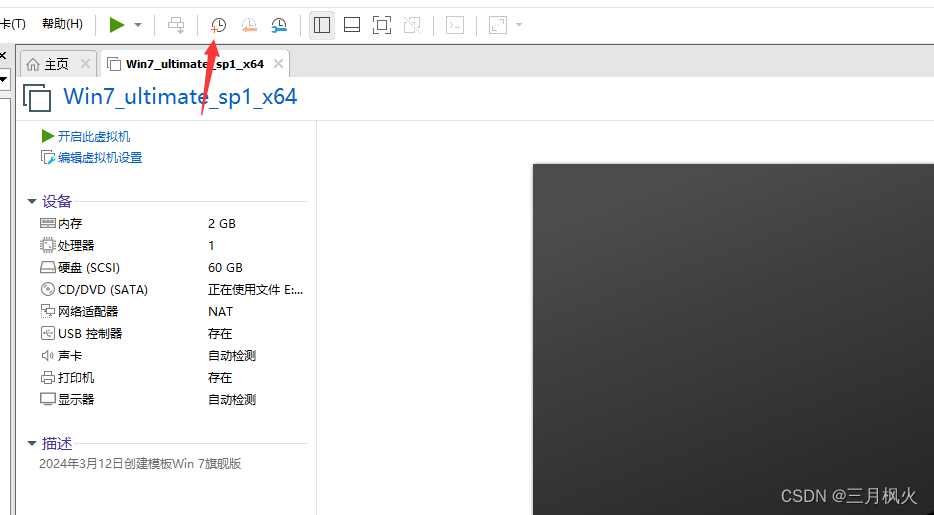Screen dimensions: 934x515
Task: Open the library panel dropdown arrow
Action: 4,79
